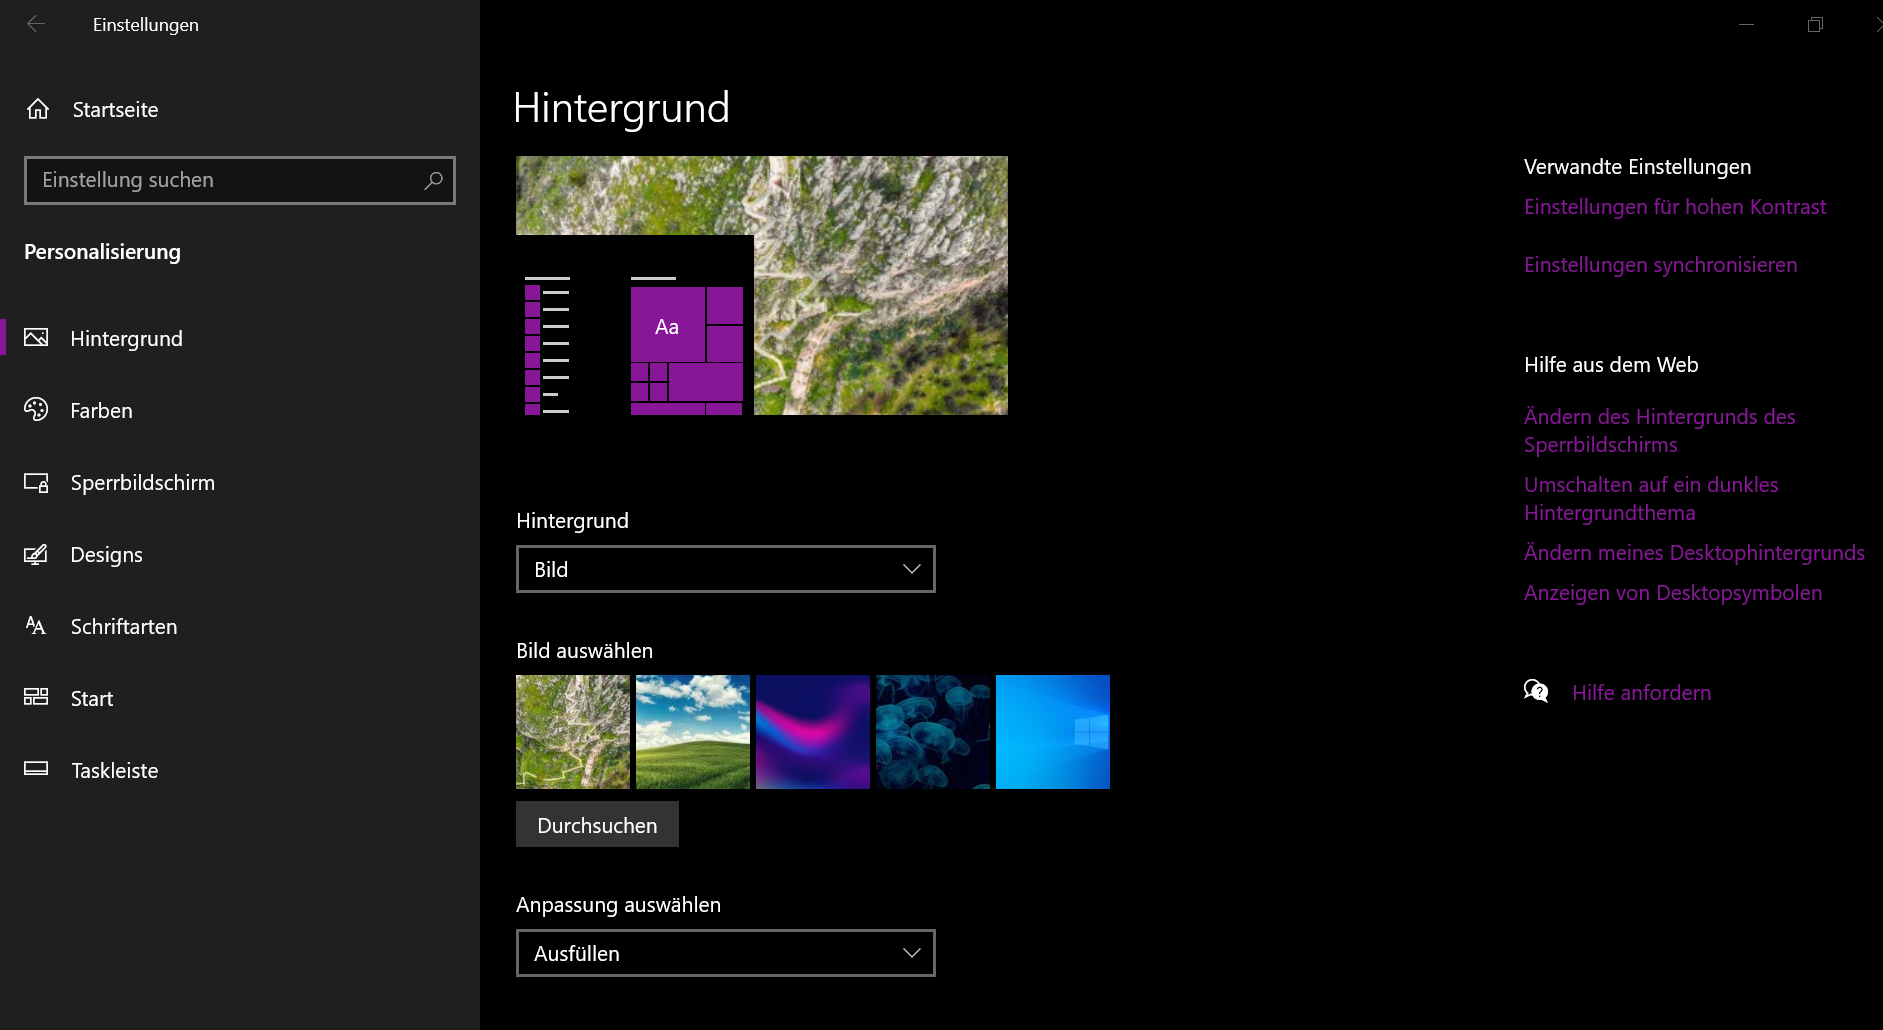Screen dimensions: 1883x1030
Task: Select the blue jellyfish wallpaper thumbnail
Action: (933, 732)
